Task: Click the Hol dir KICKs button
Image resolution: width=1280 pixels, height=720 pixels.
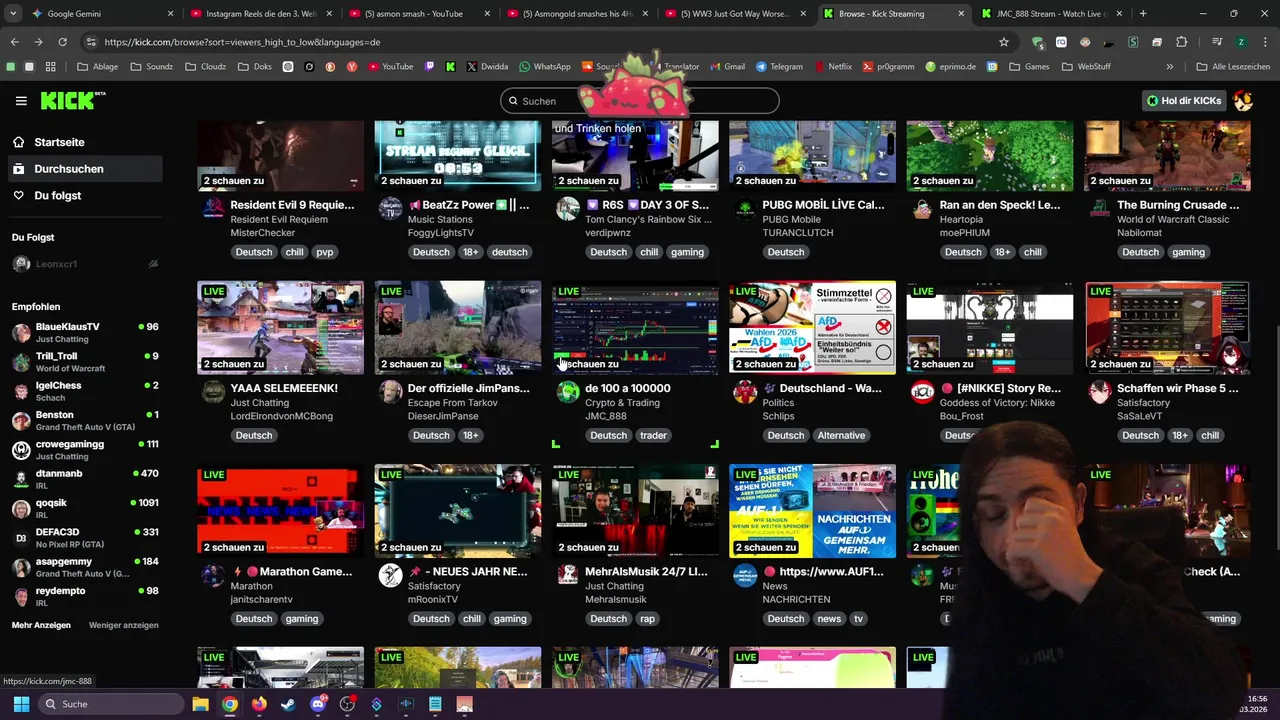Action: (x=1184, y=101)
